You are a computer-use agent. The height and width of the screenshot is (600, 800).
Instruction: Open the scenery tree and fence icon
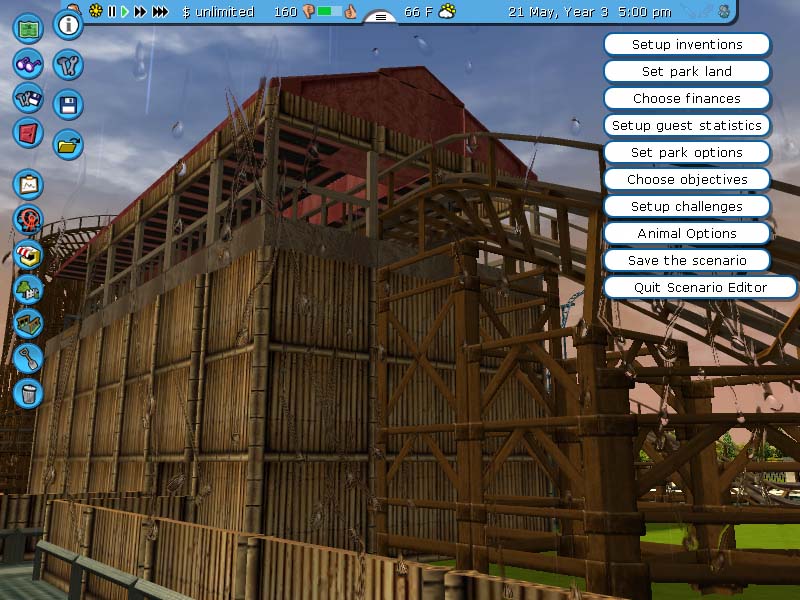pos(28,289)
